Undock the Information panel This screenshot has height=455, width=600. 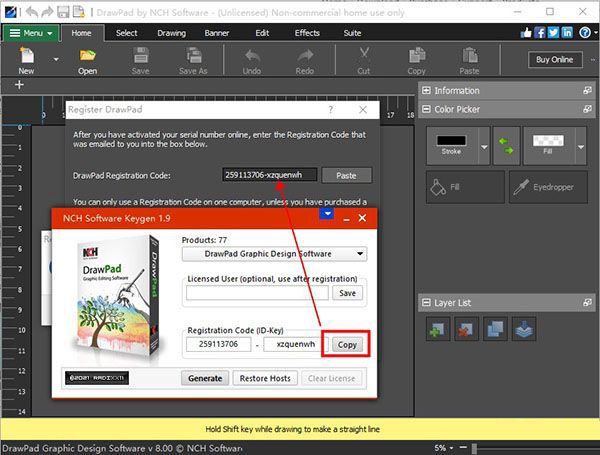(x=587, y=91)
